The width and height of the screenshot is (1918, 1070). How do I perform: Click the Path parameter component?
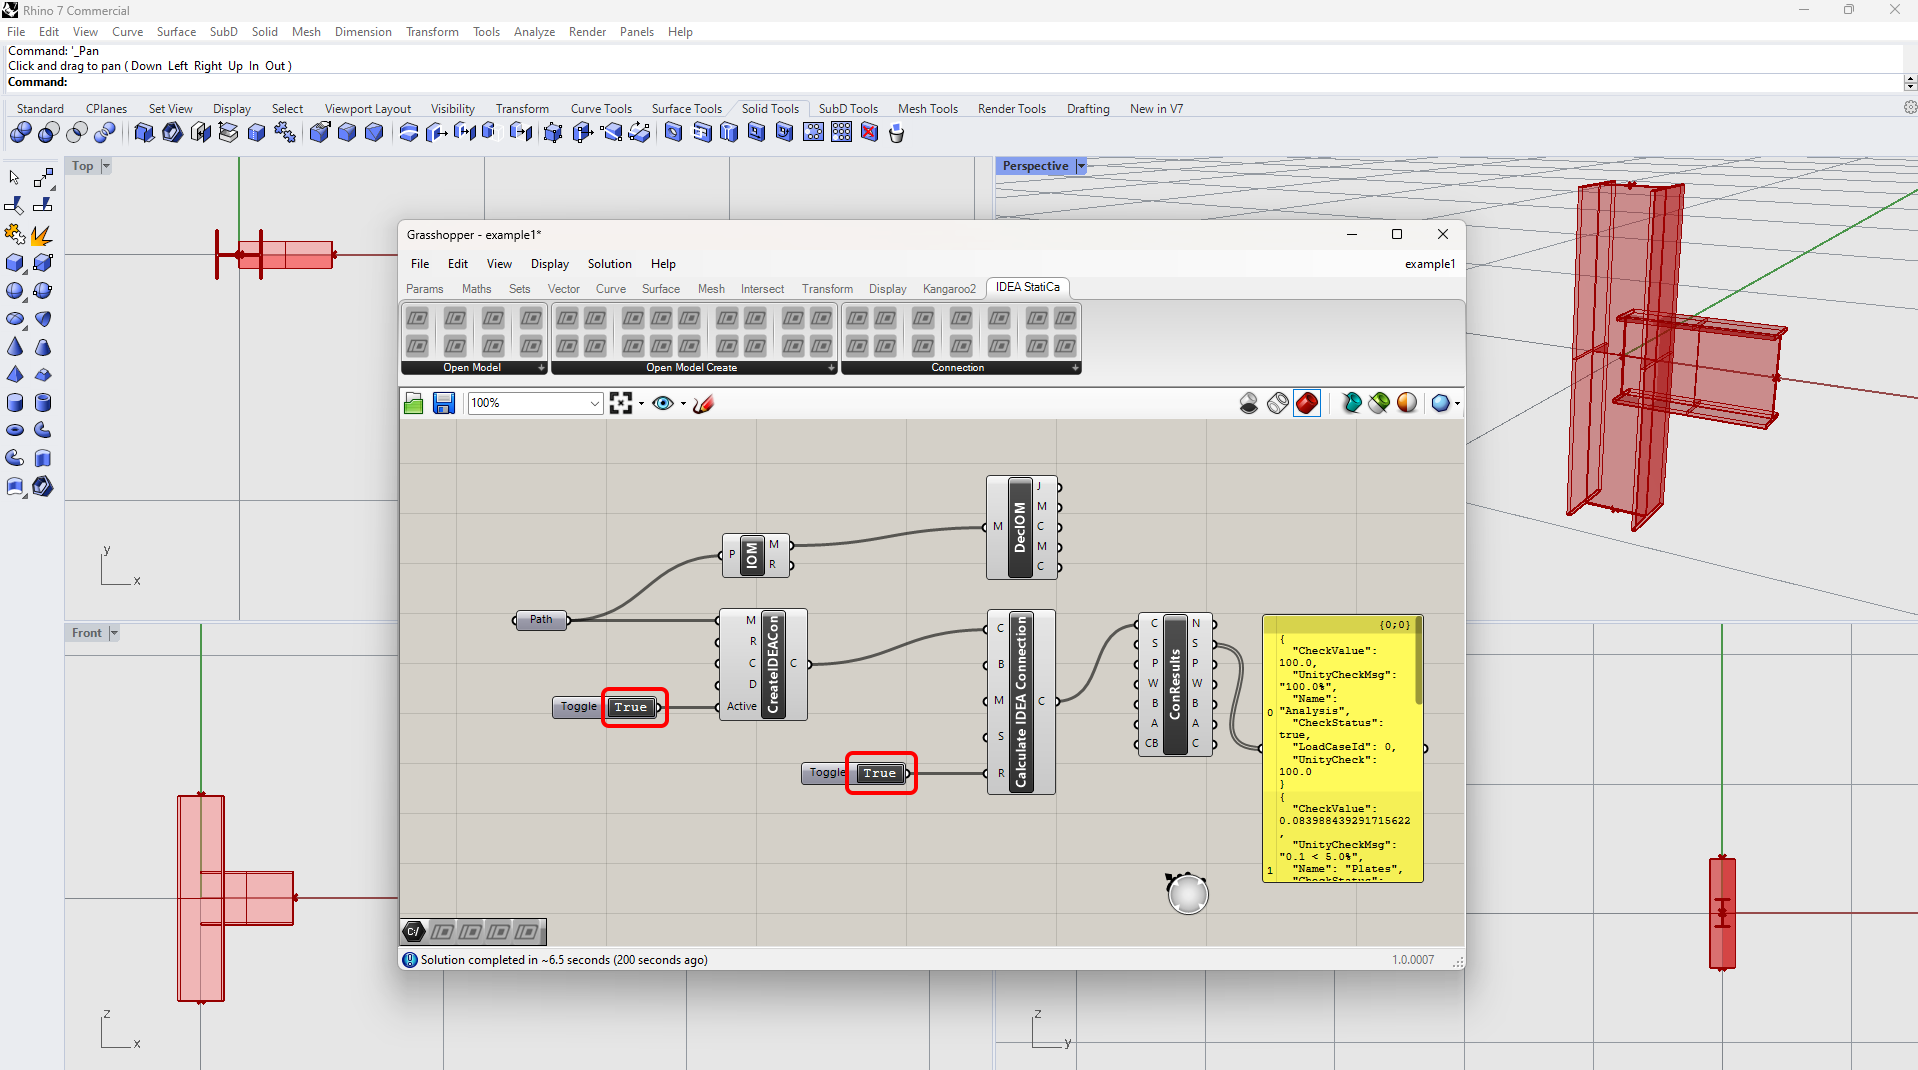pyautogui.click(x=541, y=620)
